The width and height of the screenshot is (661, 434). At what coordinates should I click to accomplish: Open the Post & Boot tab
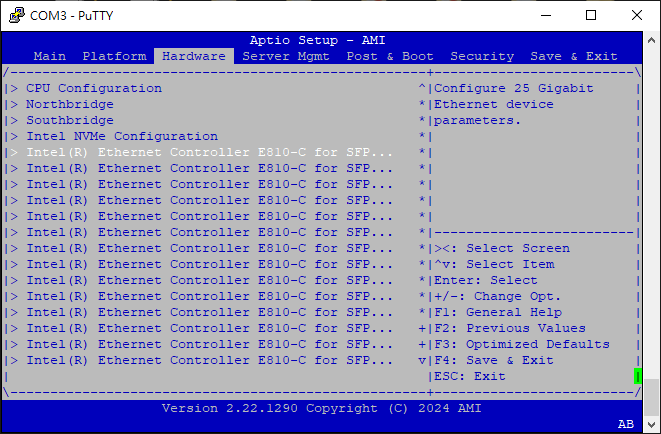(390, 56)
